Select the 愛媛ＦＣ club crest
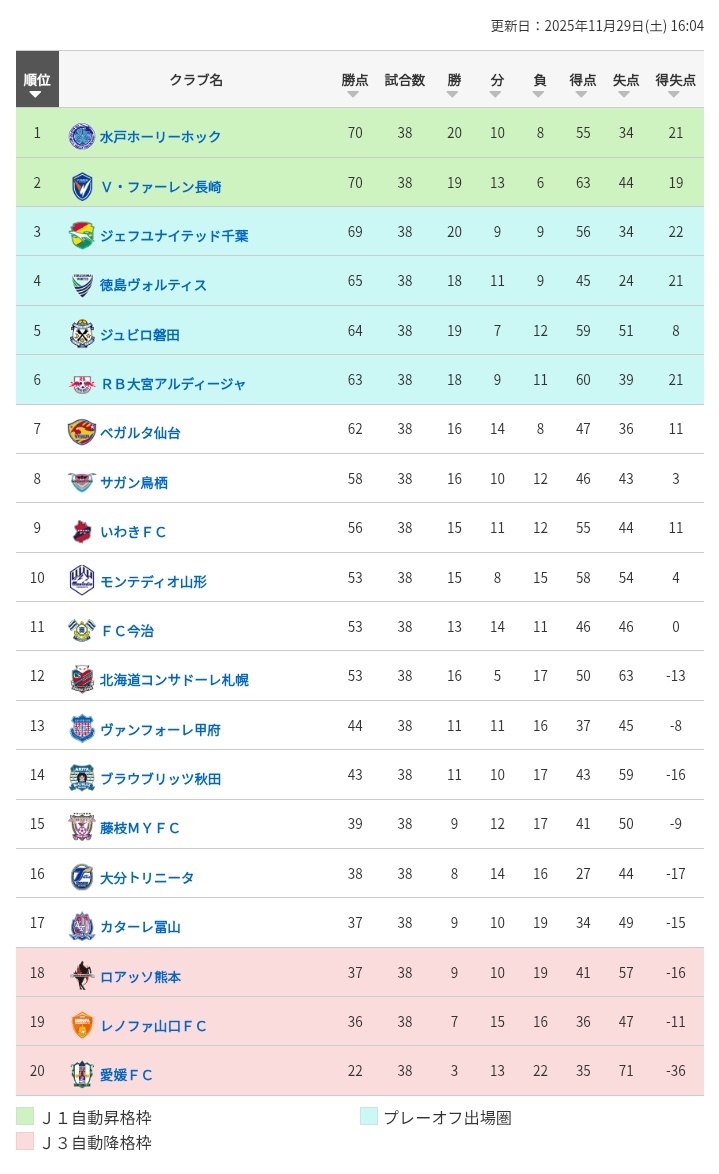The width and height of the screenshot is (719, 1174). tap(81, 1071)
